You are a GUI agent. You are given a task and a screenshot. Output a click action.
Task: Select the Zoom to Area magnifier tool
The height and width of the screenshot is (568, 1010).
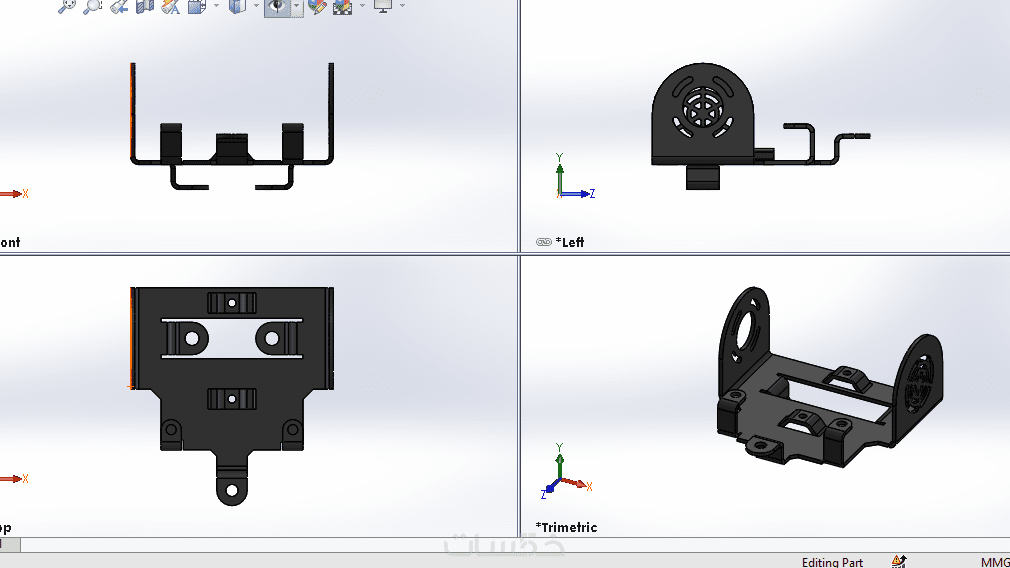coord(92,6)
